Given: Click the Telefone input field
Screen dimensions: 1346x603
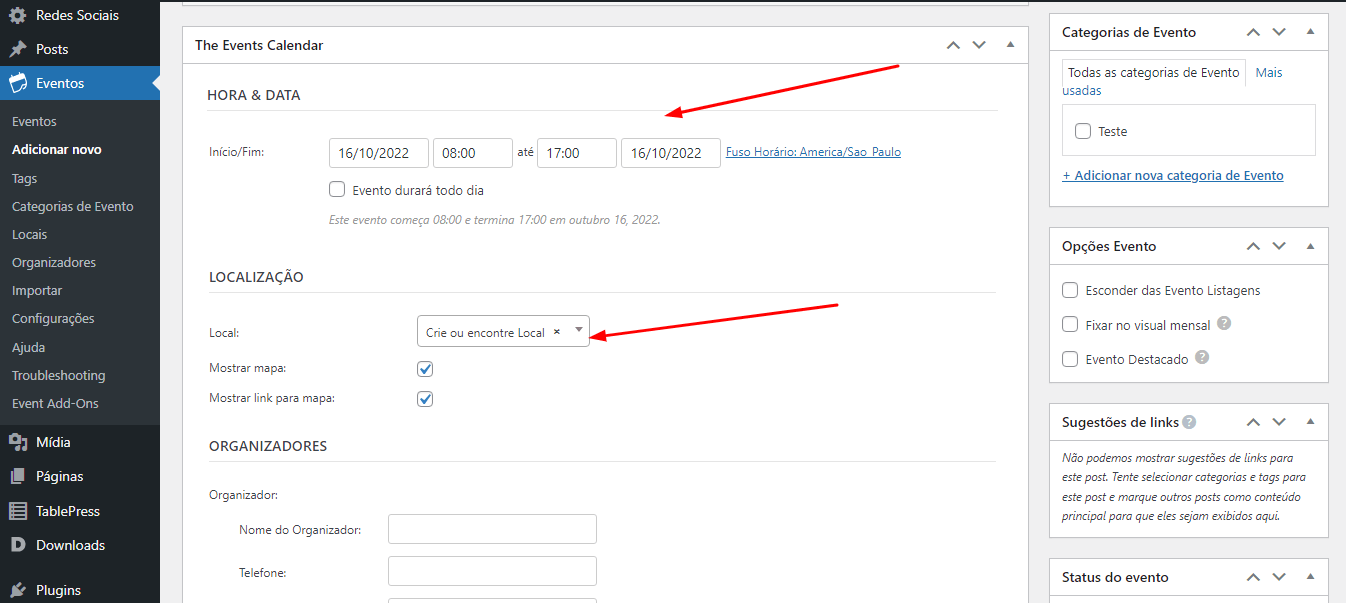Looking at the screenshot, I should click(492, 571).
